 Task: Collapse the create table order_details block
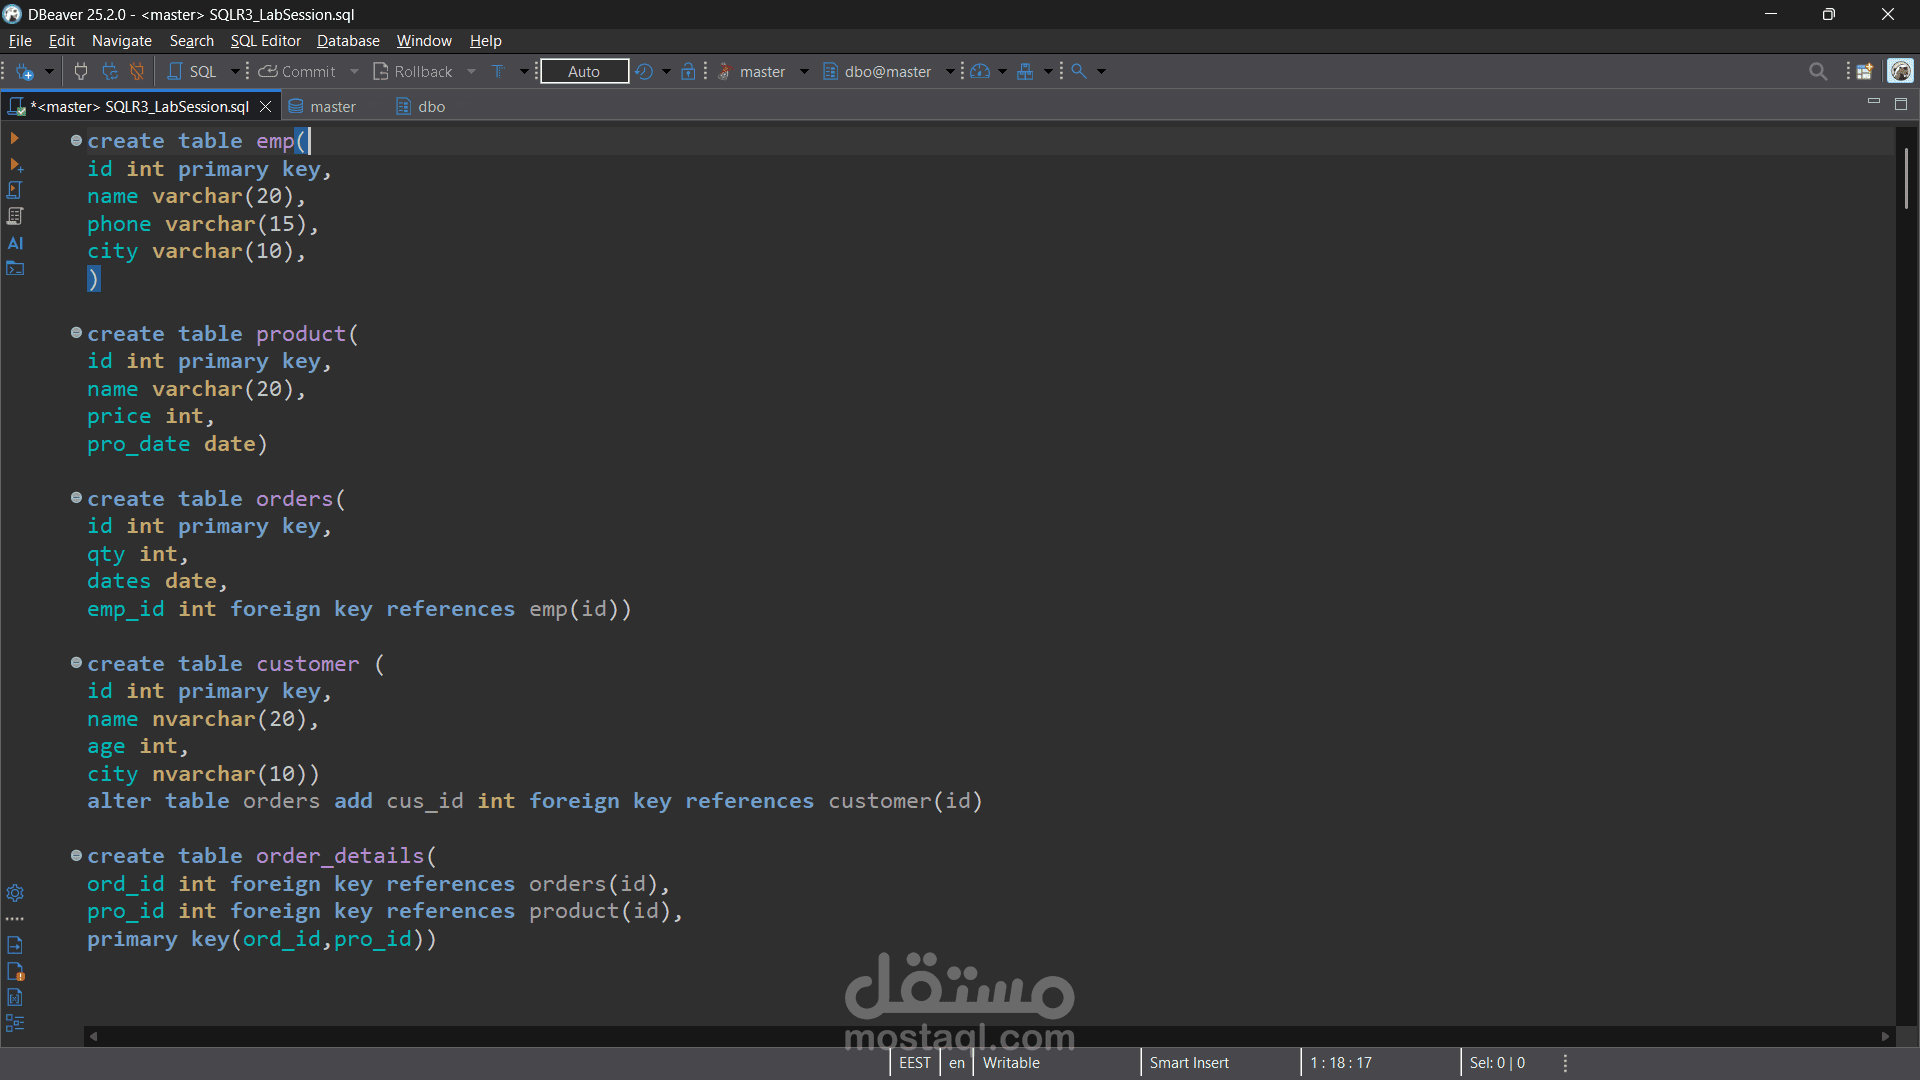[x=76, y=856]
